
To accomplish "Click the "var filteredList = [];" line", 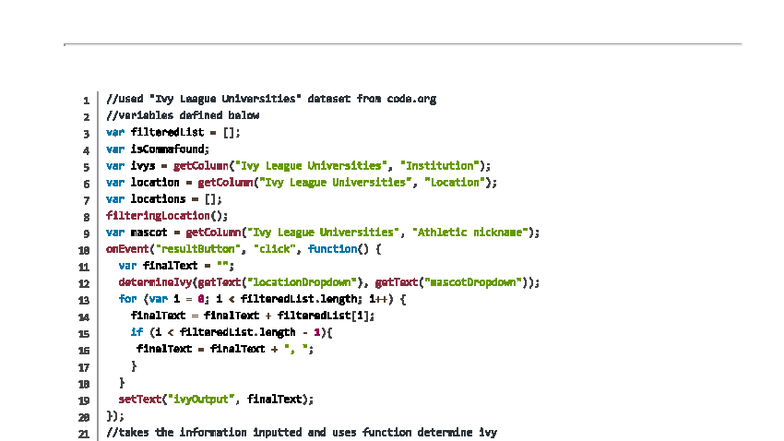I will [173, 132].
